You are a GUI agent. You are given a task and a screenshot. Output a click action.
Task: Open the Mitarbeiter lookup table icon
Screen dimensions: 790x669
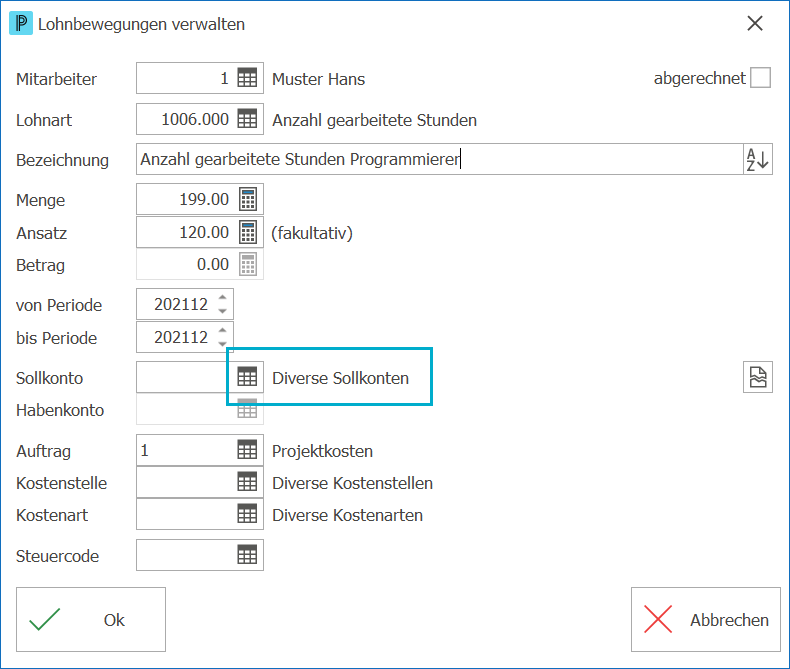click(247, 78)
